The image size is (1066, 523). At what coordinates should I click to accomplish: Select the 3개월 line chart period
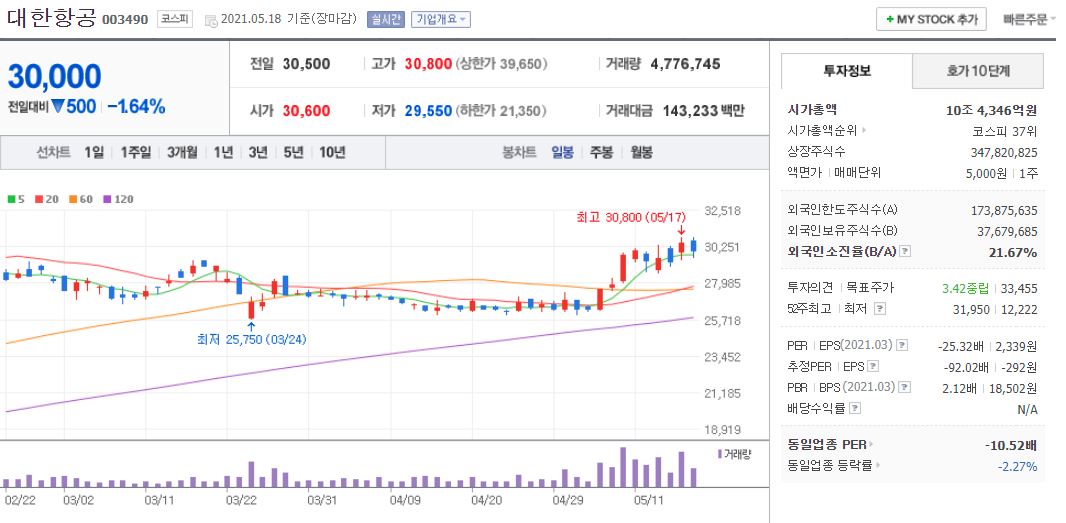click(182, 152)
